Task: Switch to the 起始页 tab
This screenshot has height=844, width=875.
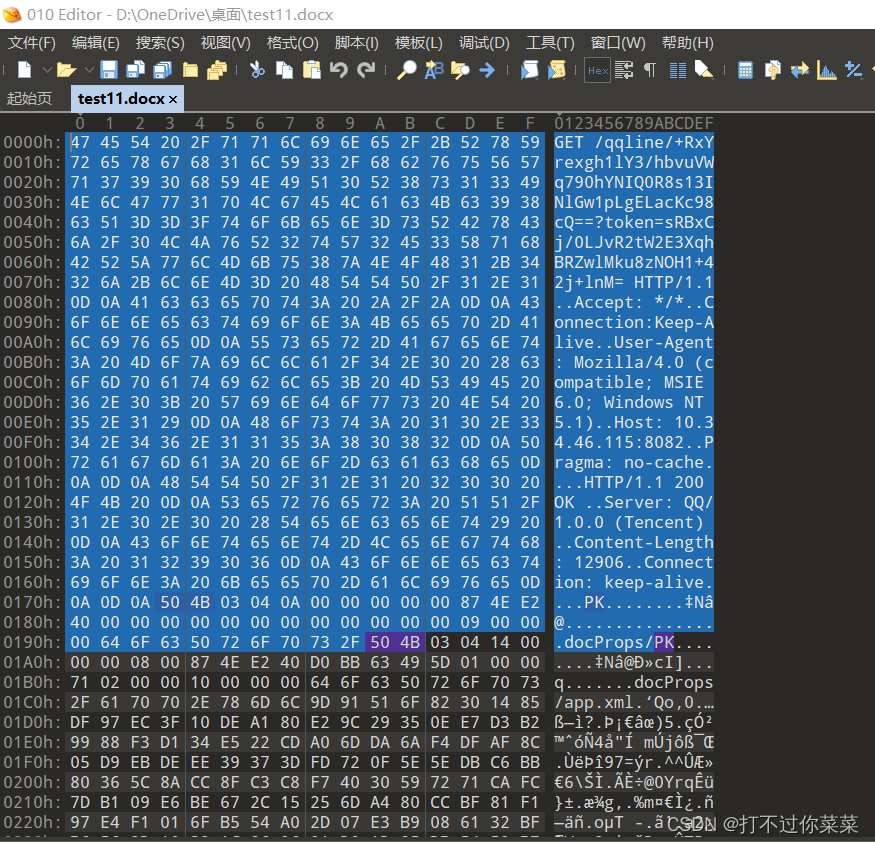Action: pos(29,99)
